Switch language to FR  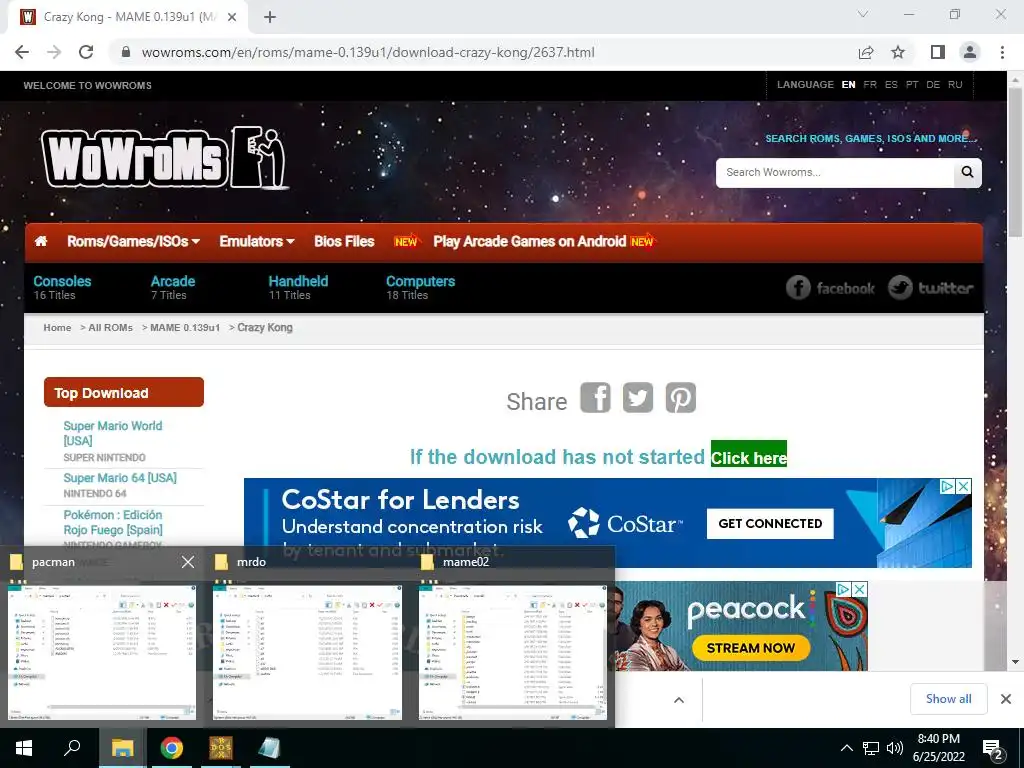pos(870,84)
